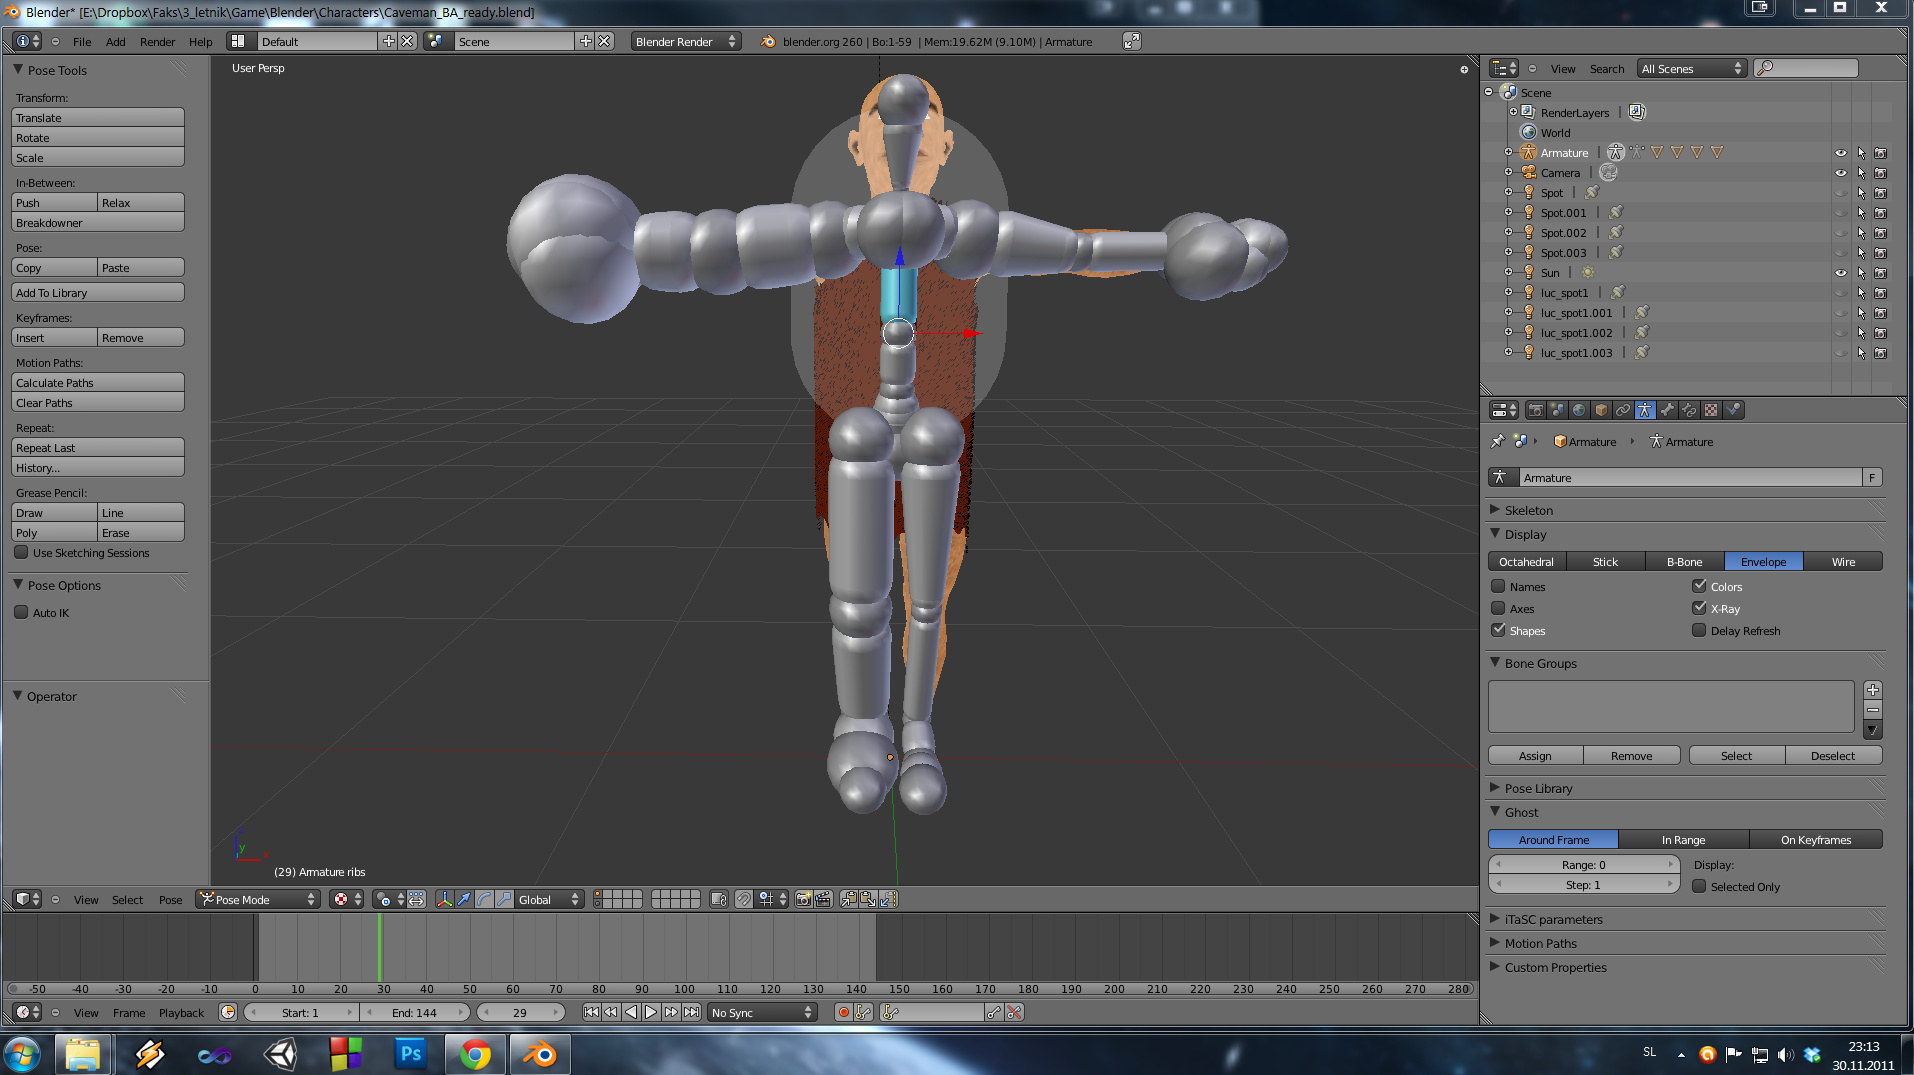Toggle the timeline record button
The image size is (1914, 1075).
(843, 1012)
